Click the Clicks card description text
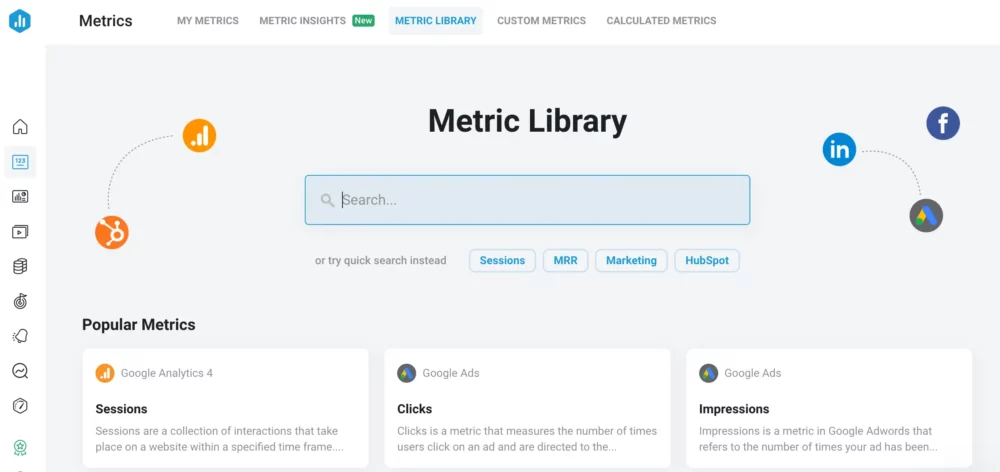 tap(527, 439)
